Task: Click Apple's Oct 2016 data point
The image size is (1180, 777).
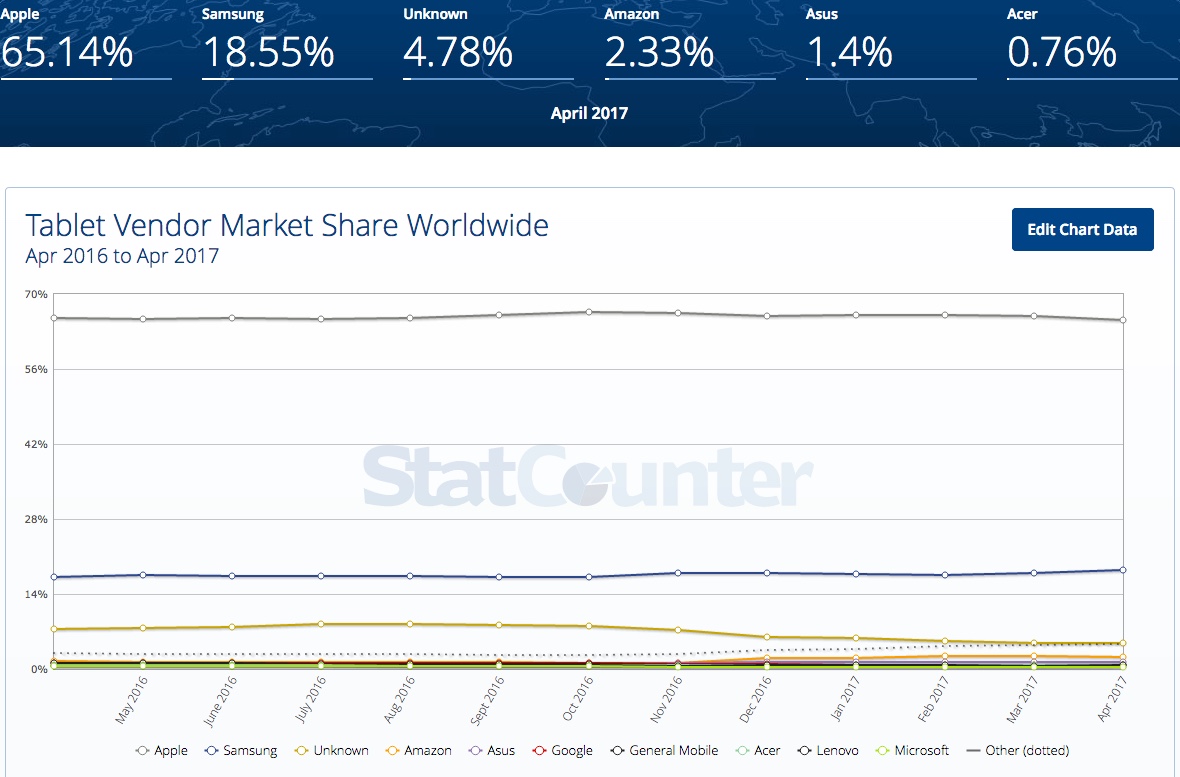Action: tap(588, 312)
